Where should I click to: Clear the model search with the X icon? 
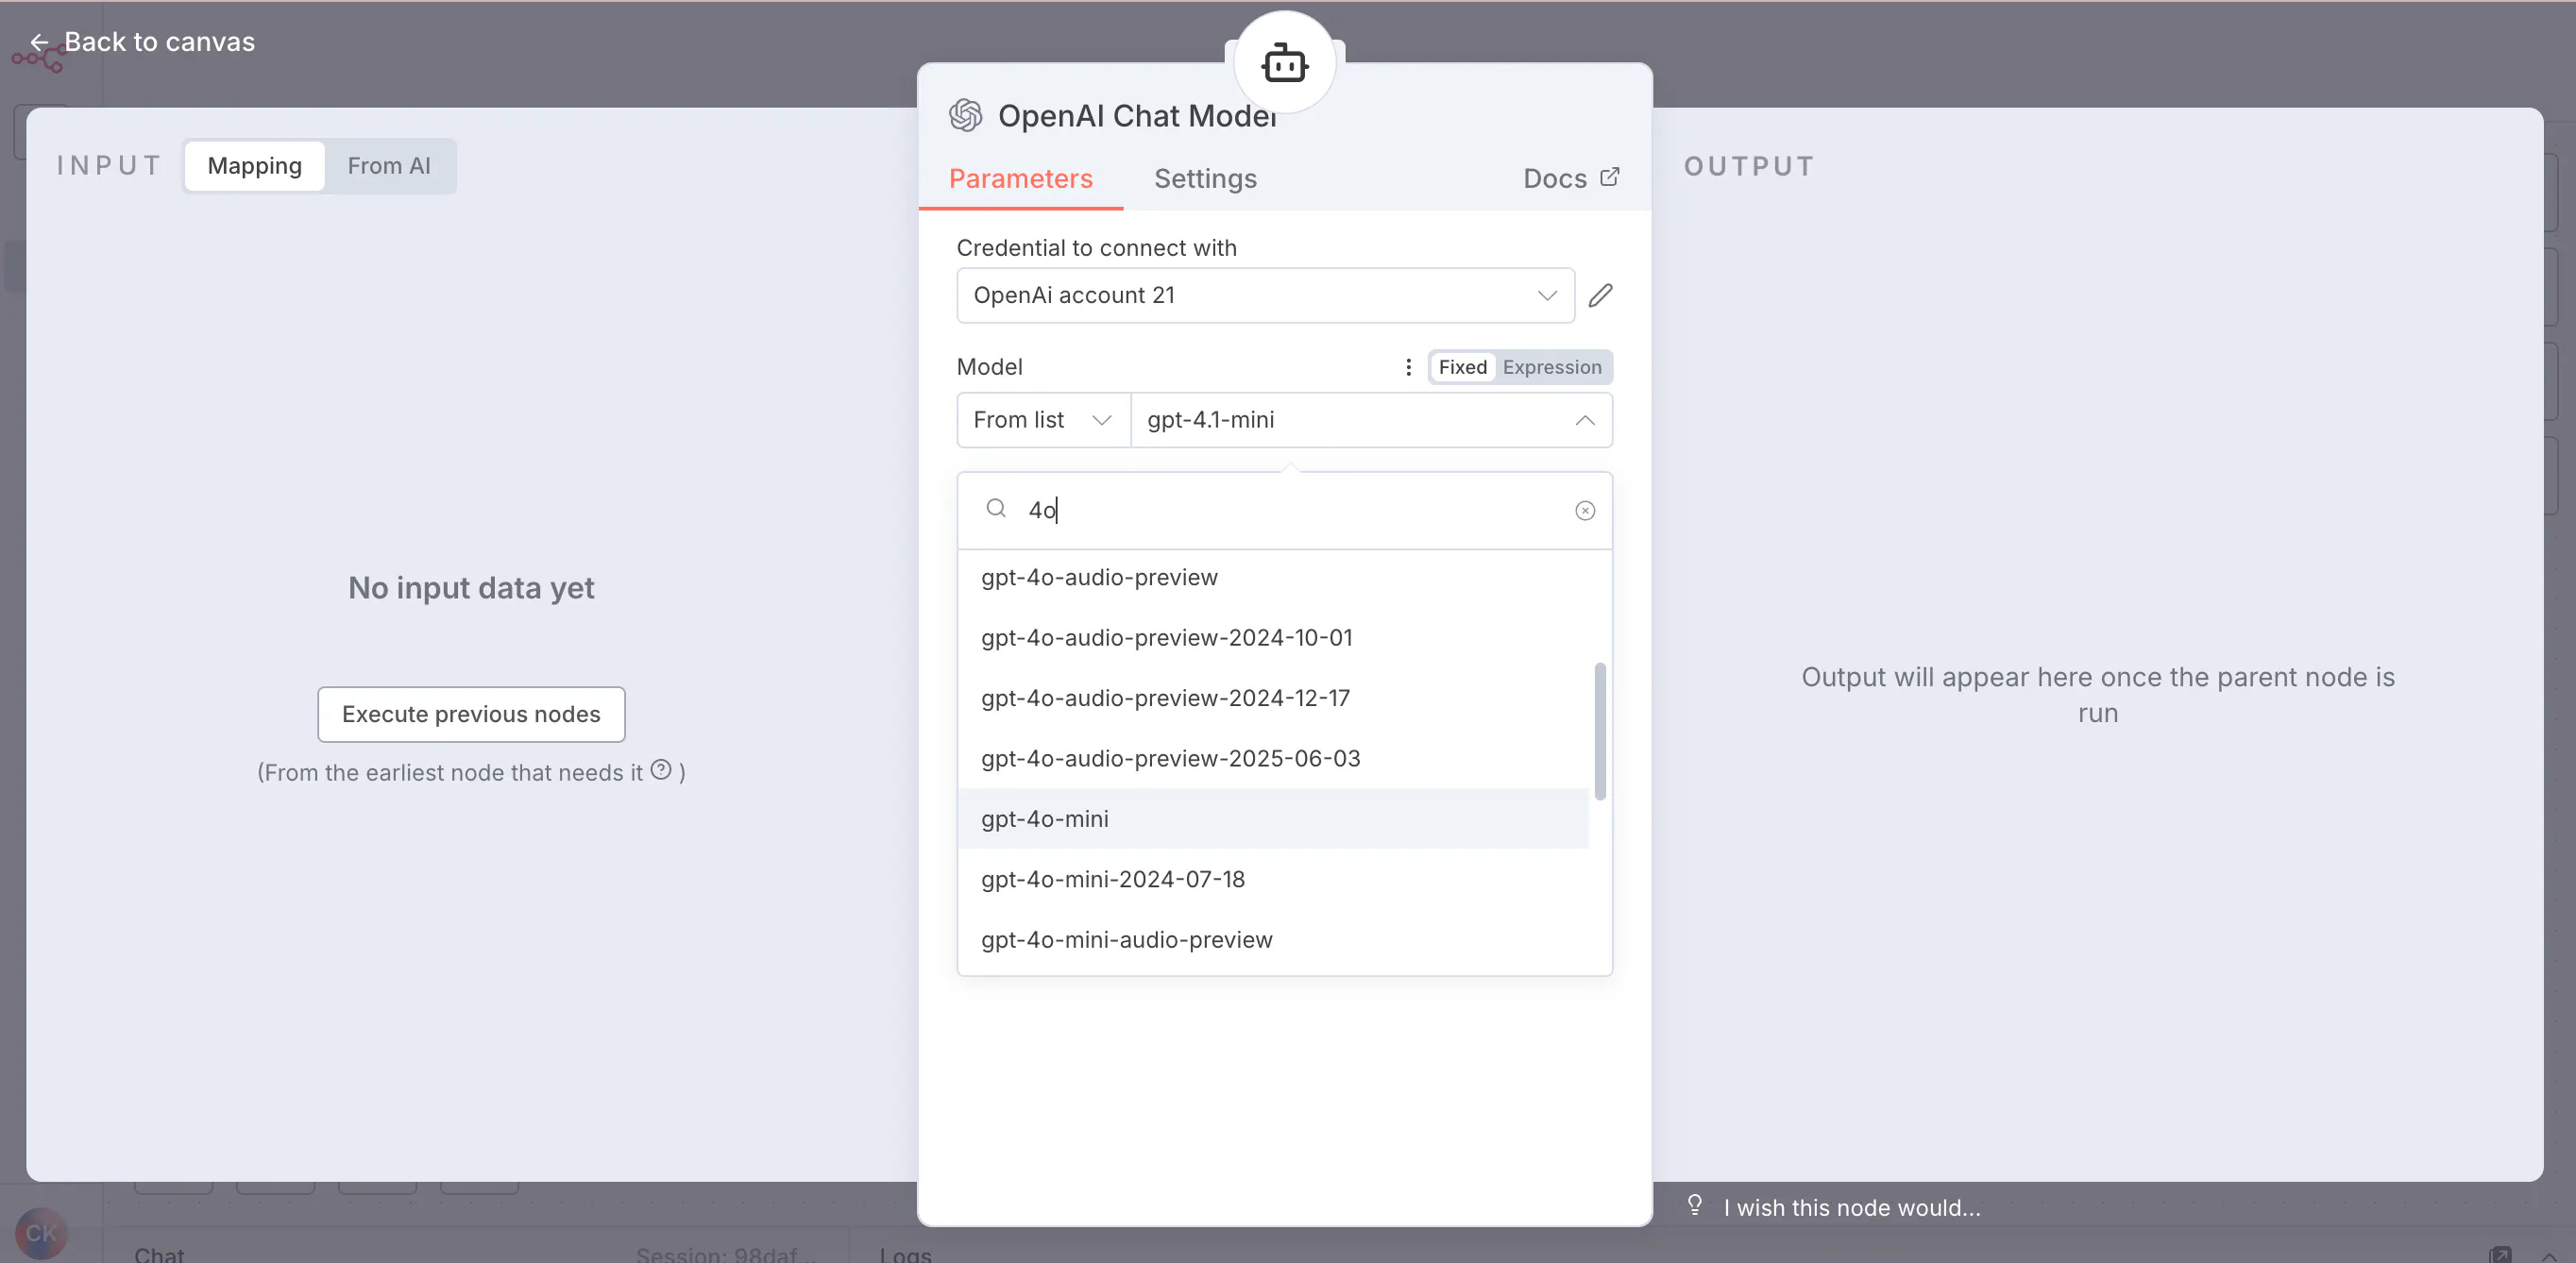1585,511
